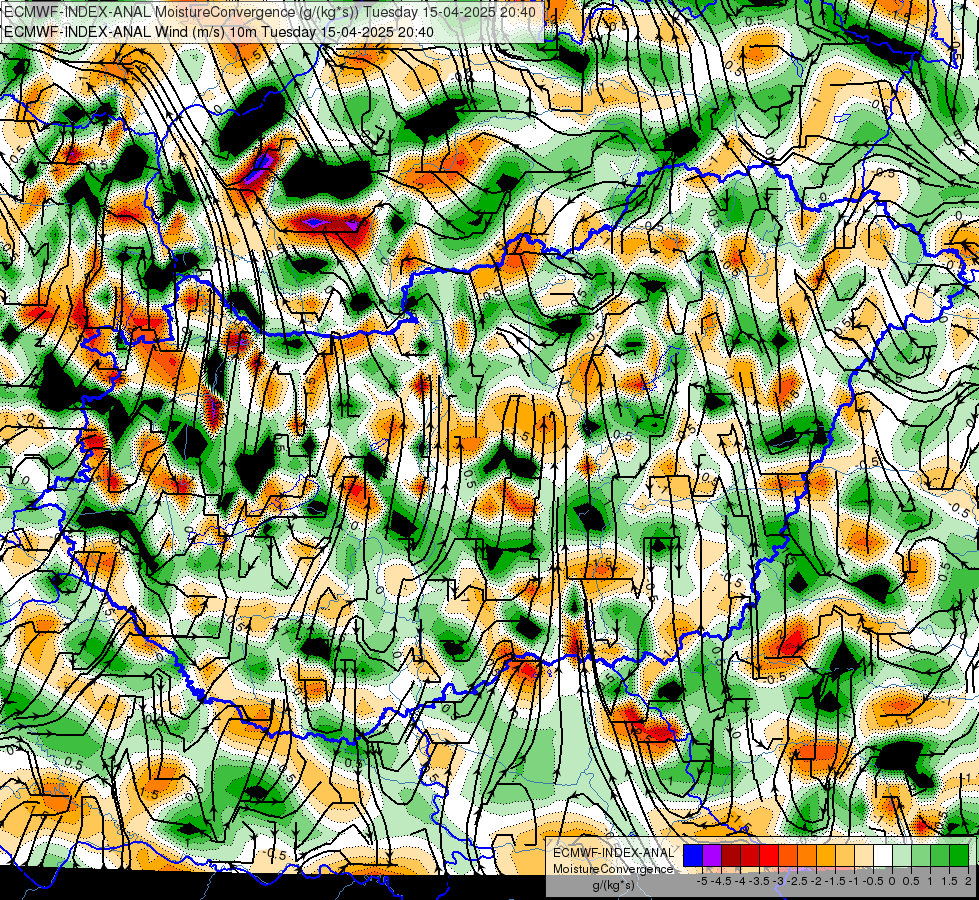
Task: Click the legend unit label g/(kg*s)
Action: tap(613, 885)
